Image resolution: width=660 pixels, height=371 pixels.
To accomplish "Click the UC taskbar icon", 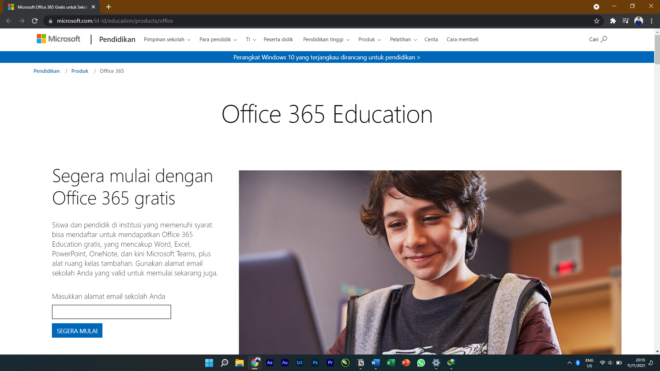I will (300, 363).
